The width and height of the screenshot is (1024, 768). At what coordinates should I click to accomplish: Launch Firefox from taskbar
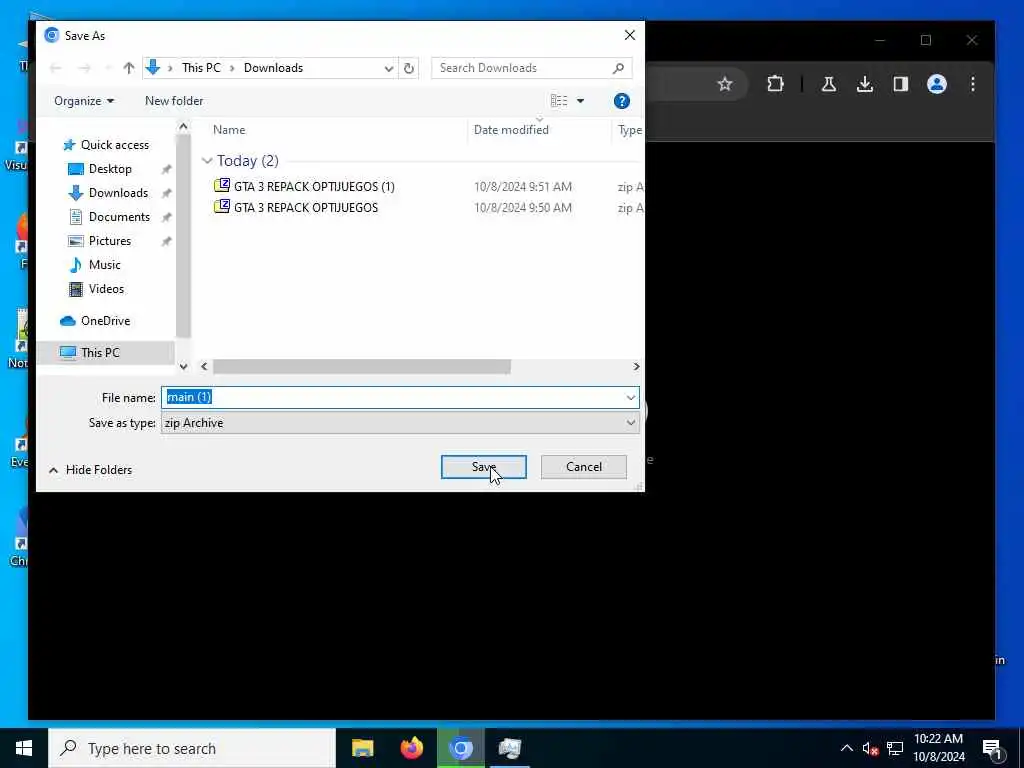tap(411, 748)
